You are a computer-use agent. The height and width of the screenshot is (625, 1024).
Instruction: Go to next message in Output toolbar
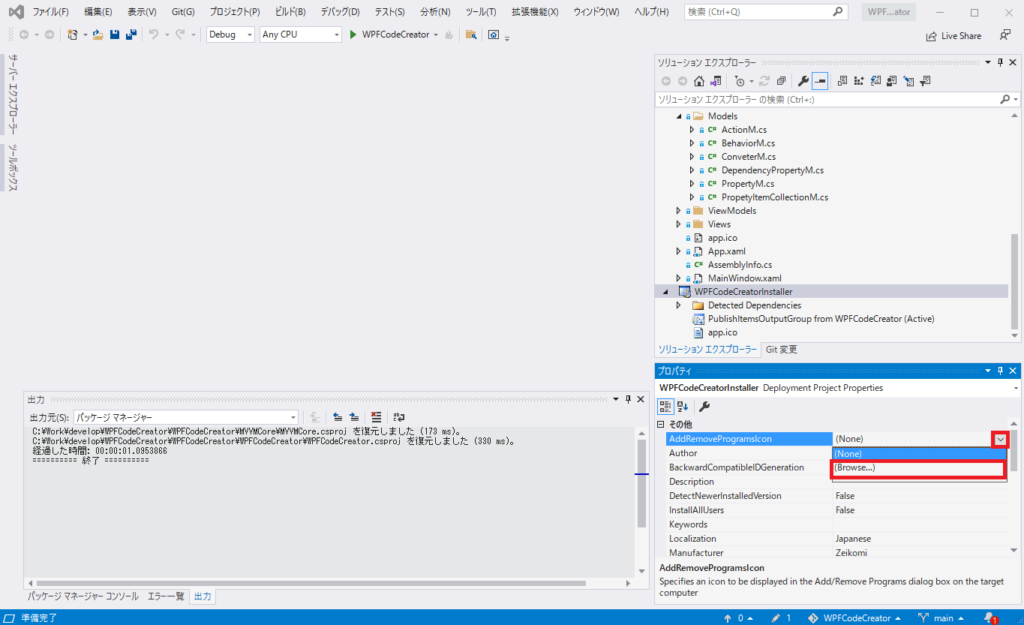(354, 417)
